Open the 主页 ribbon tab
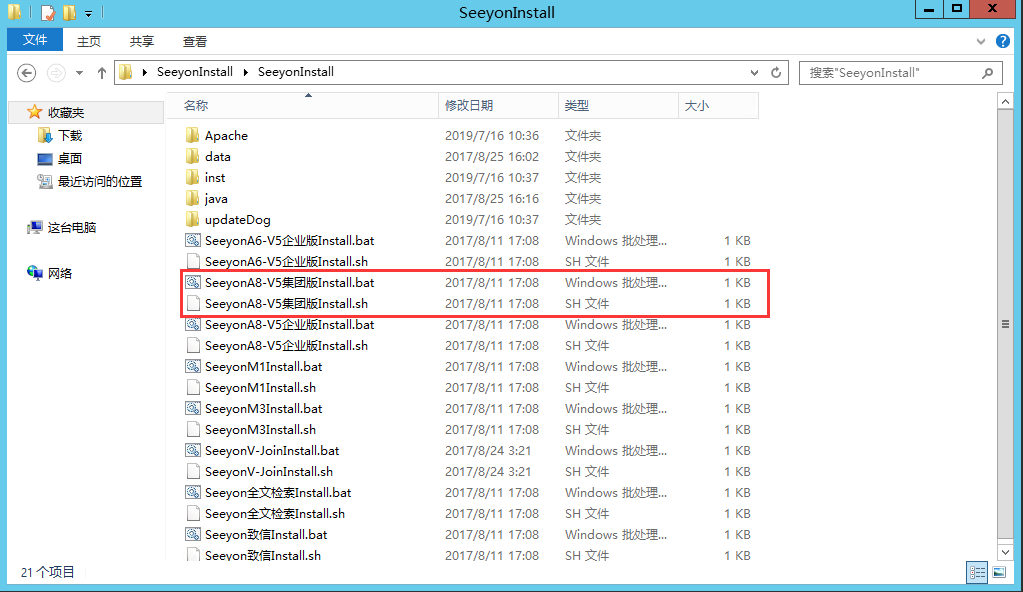 [x=89, y=41]
